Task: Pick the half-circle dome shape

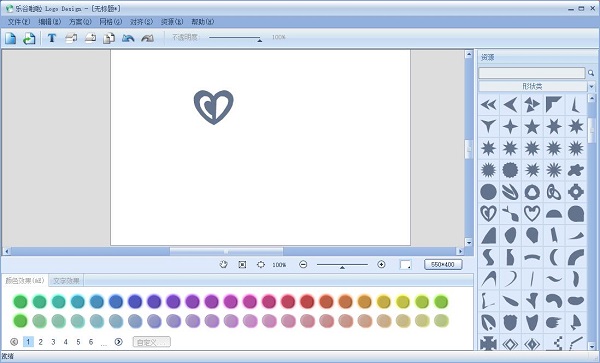Action: [554, 214]
